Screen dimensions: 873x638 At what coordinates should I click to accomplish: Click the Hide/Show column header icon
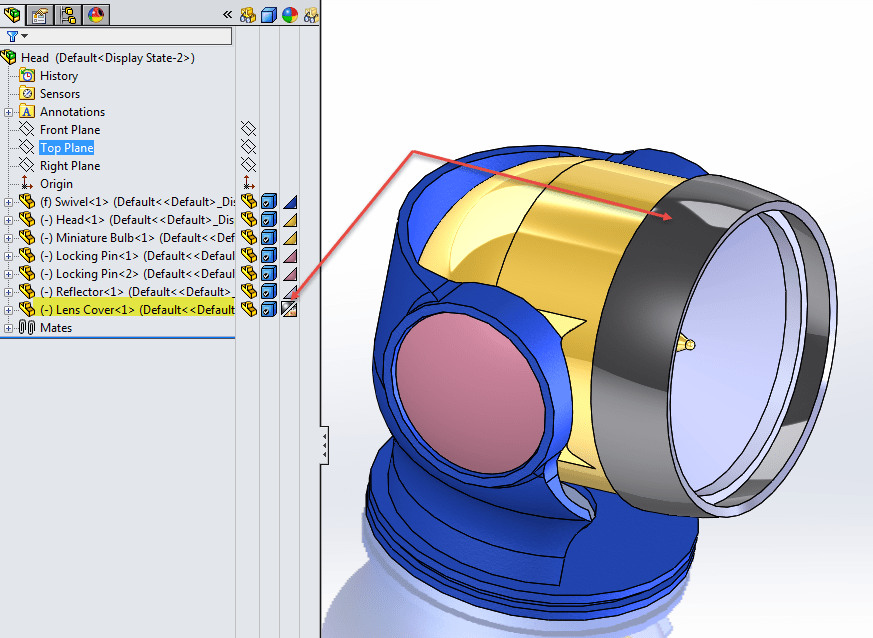click(x=248, y=15)
